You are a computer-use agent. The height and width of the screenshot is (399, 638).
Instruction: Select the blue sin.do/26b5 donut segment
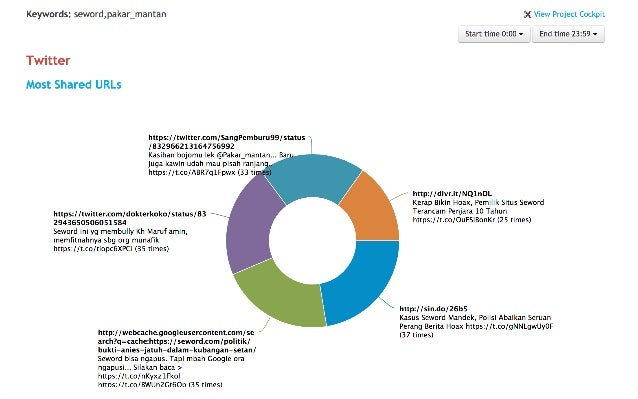click(362, 281)
